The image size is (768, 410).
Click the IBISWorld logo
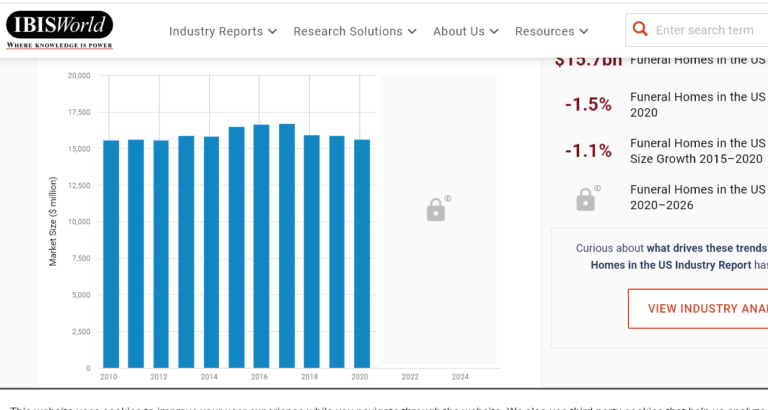pos(59,30)
